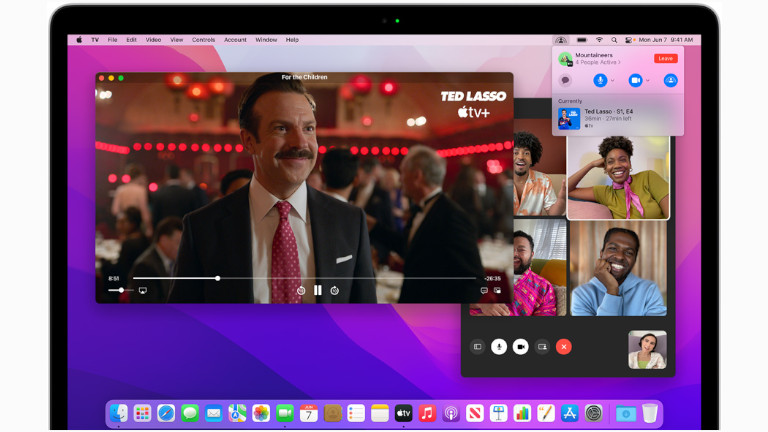768x432 pixels.
Task: Leave the Mountaineers SharePlay session
Action: coord(666,58)
